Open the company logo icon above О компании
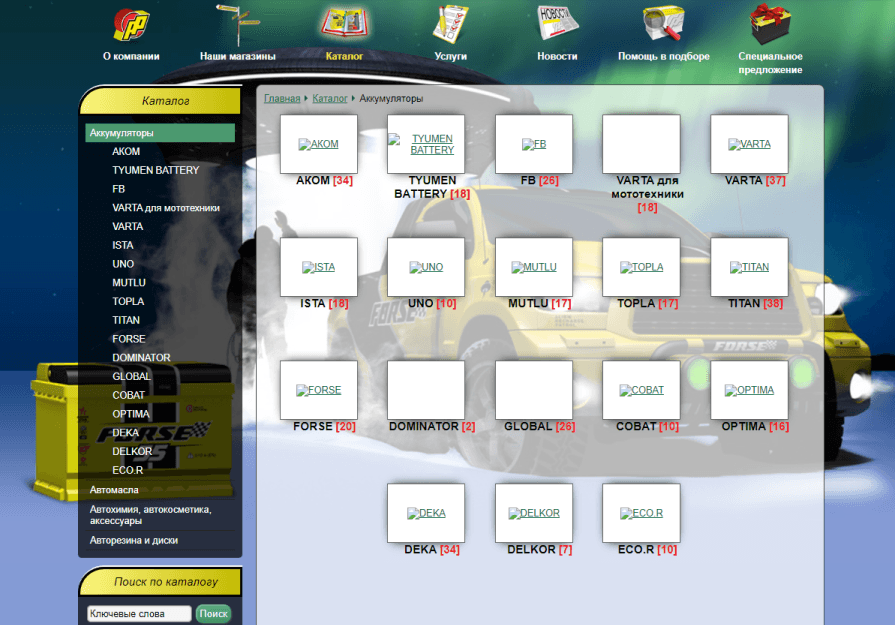895x625 pixels. point(131,25)
